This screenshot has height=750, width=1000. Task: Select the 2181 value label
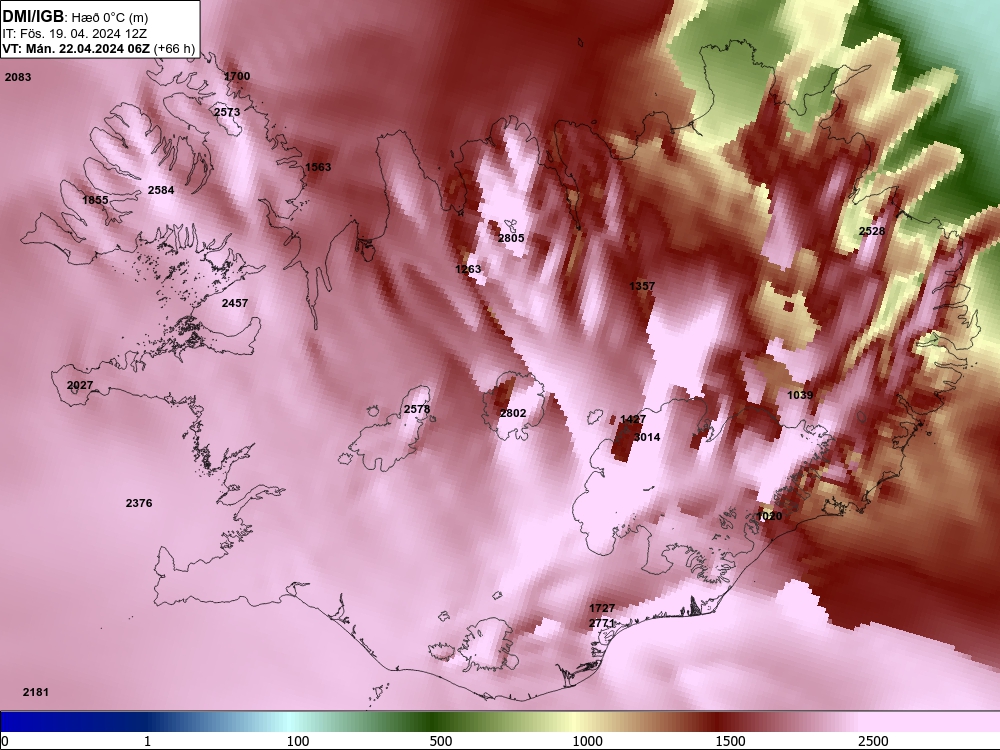click(x=36, y=692)
